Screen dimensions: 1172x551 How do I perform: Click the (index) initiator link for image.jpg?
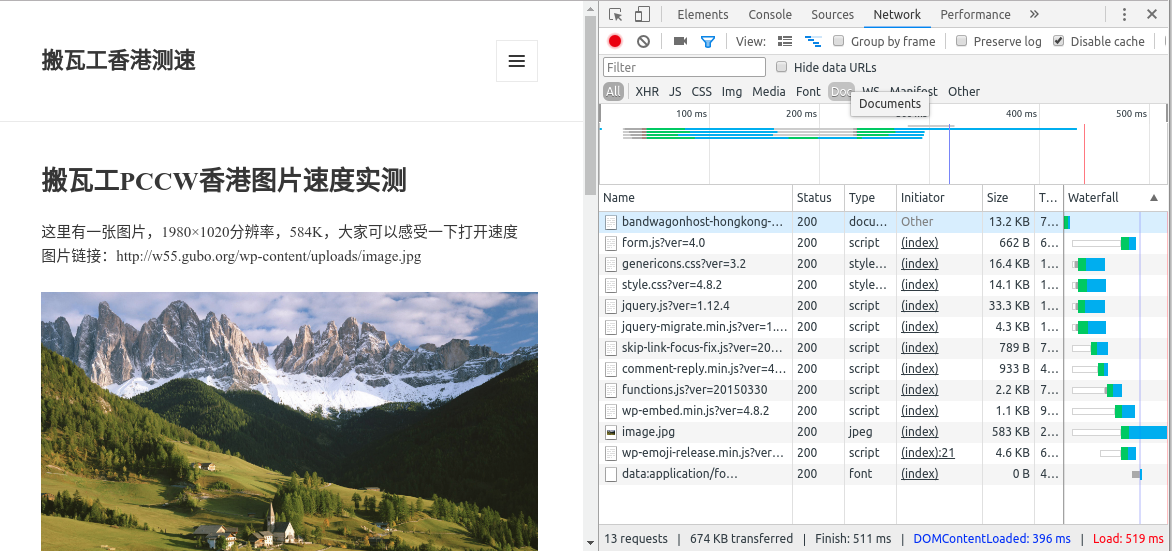[x=919, y=432]
